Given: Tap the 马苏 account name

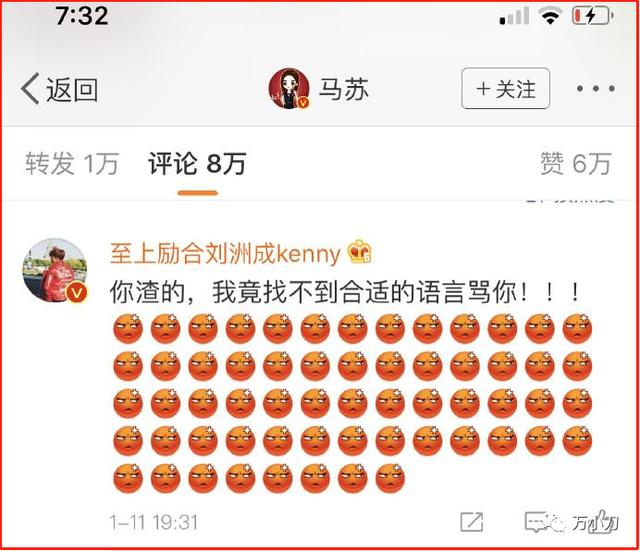Looking at the screenshot, I should (x=344, y=89).
